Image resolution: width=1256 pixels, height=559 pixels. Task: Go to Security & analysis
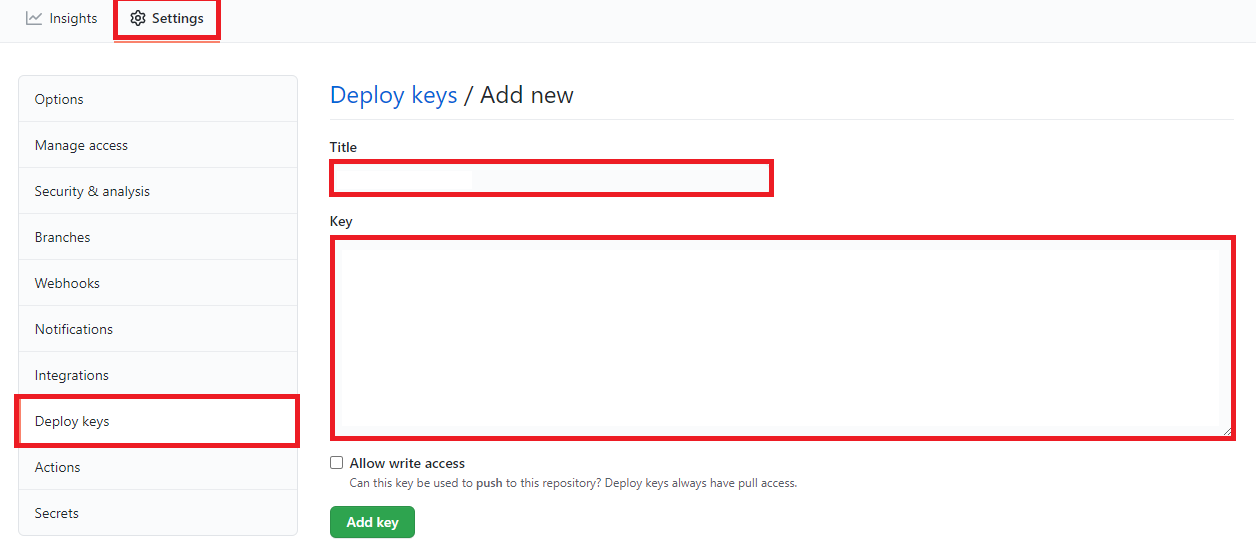(x=158, y=191)
